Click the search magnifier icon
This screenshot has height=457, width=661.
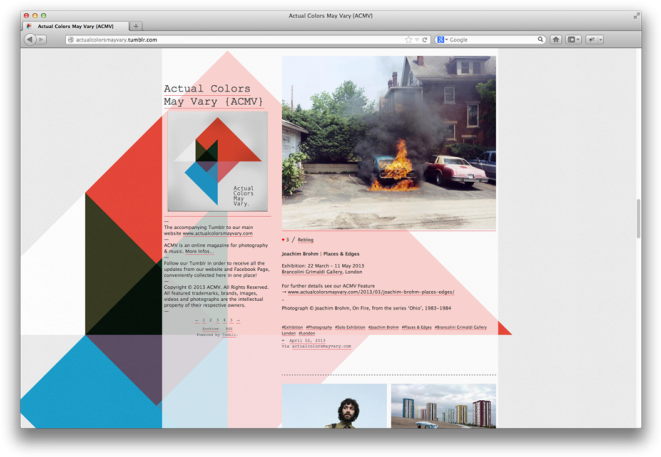[541, 39]
